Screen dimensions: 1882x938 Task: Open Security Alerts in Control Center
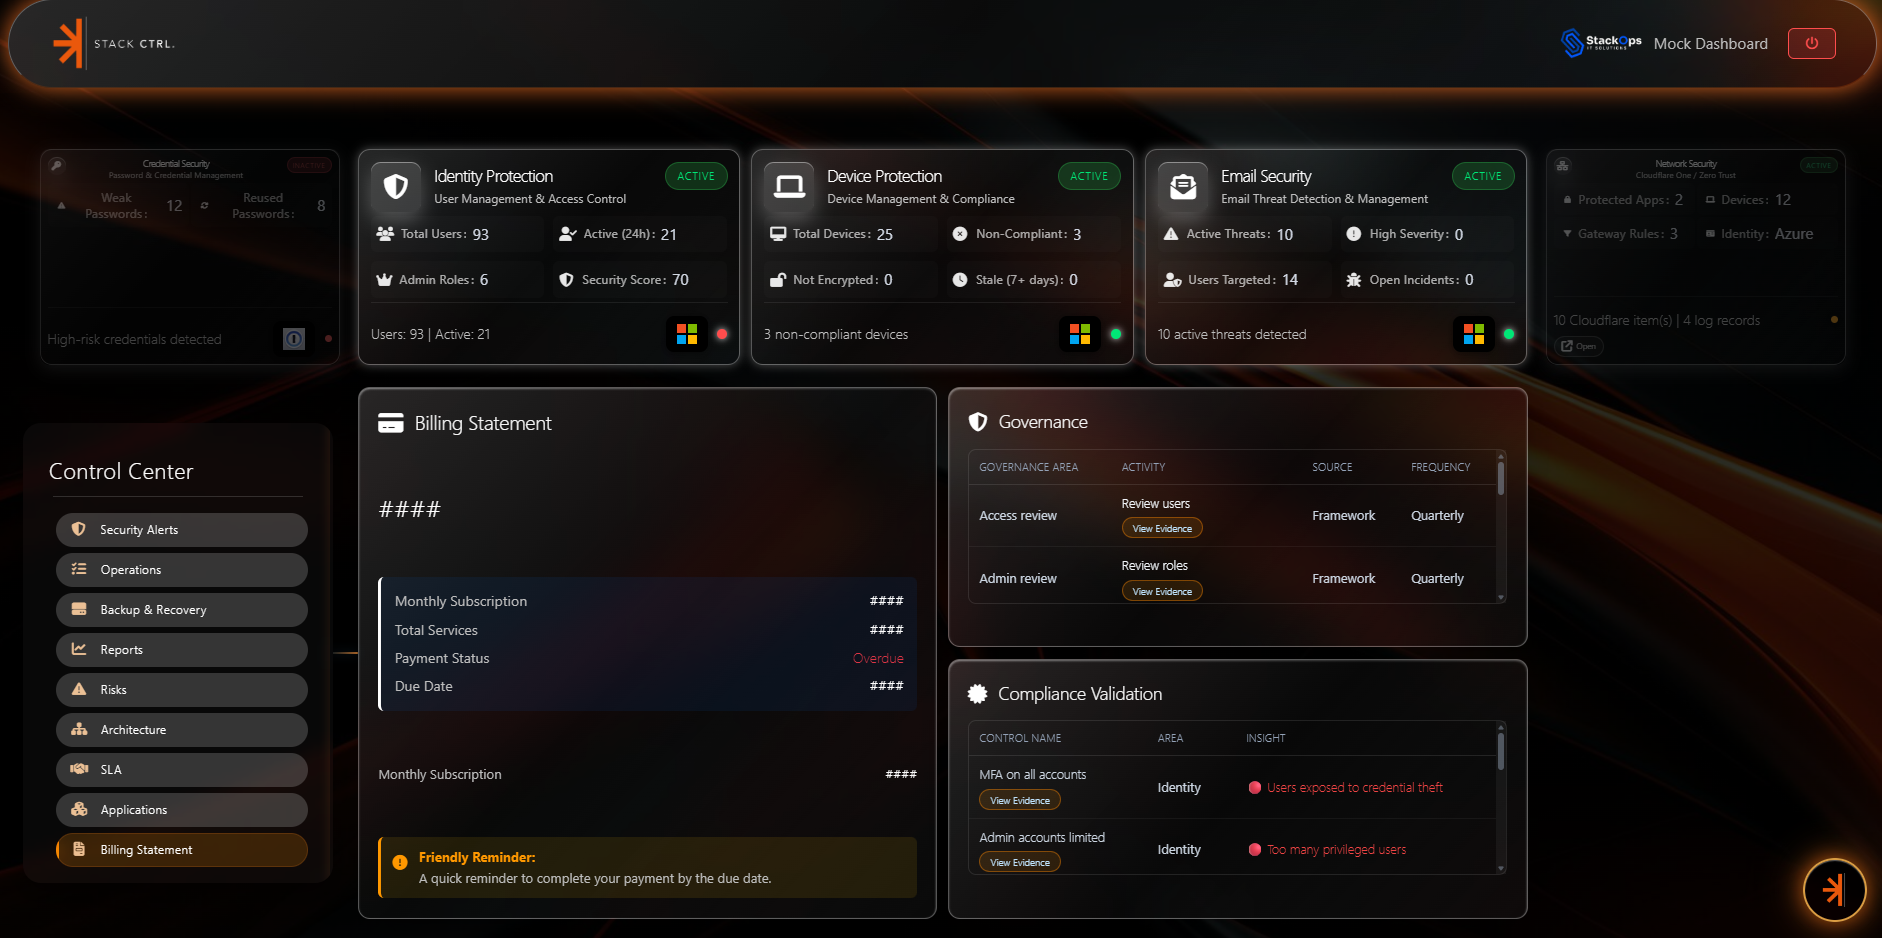(182, 530)
